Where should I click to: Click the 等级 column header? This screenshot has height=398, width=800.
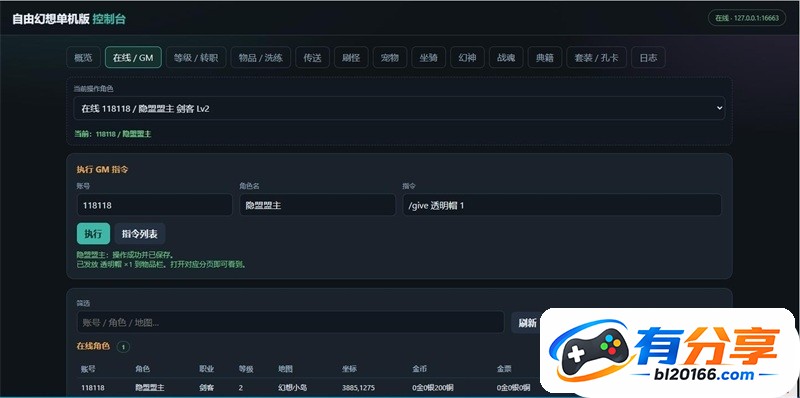(246, 369)
